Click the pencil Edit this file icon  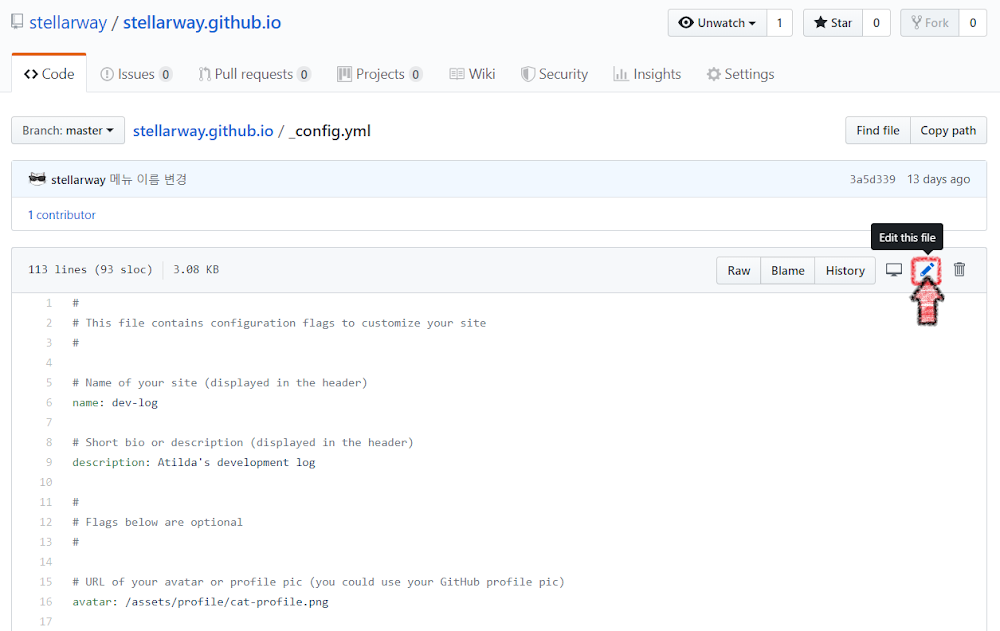coord(927,270)
